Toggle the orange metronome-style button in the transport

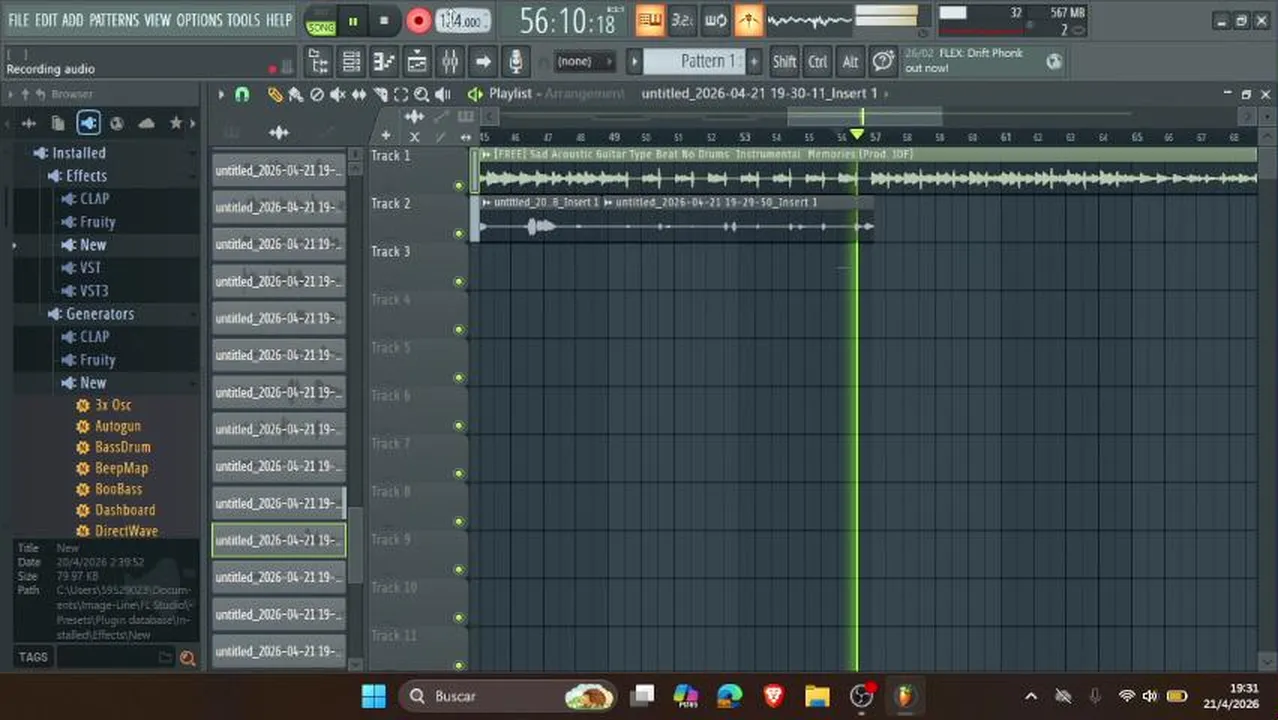748,20
